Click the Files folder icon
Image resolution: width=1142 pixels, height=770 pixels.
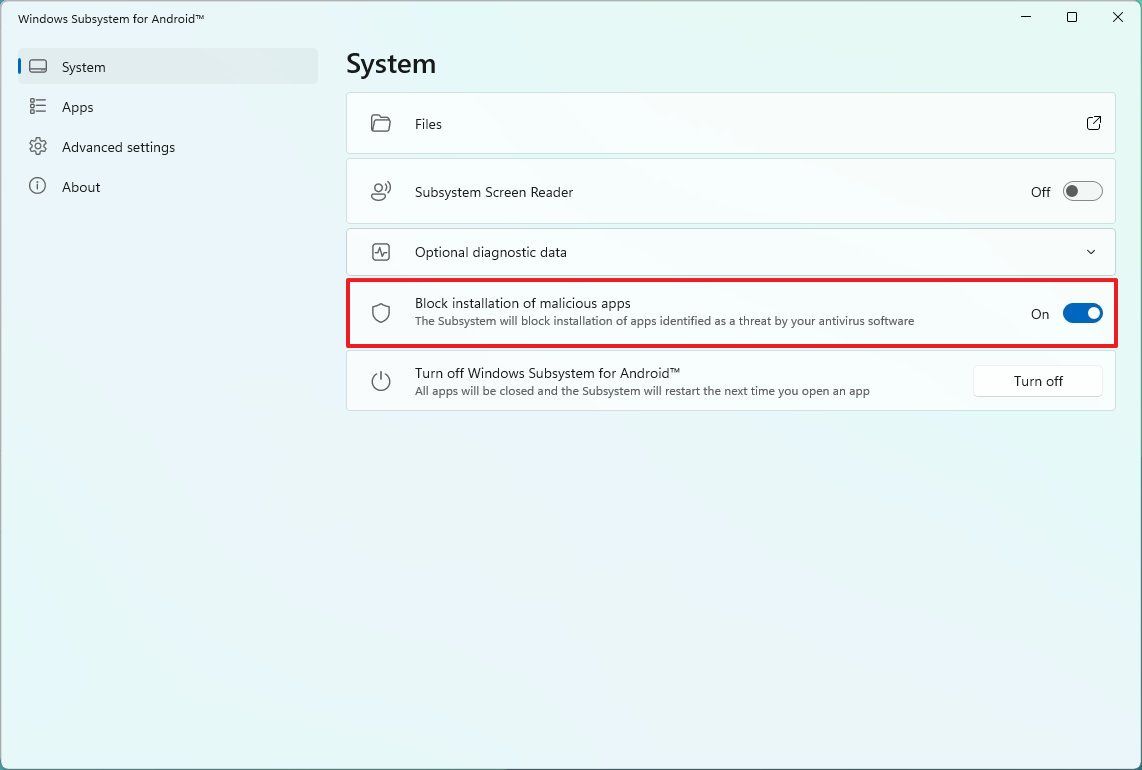coord(381,123)
